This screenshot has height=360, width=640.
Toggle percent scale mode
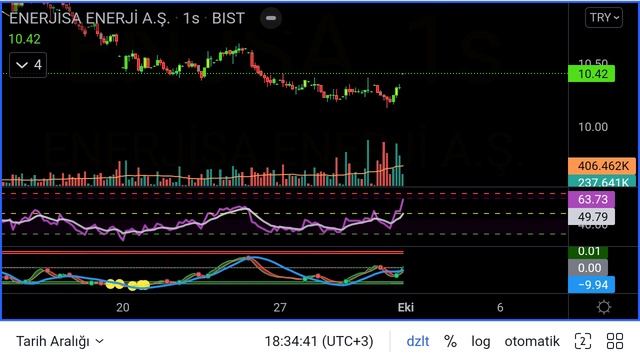click(450, 341)
